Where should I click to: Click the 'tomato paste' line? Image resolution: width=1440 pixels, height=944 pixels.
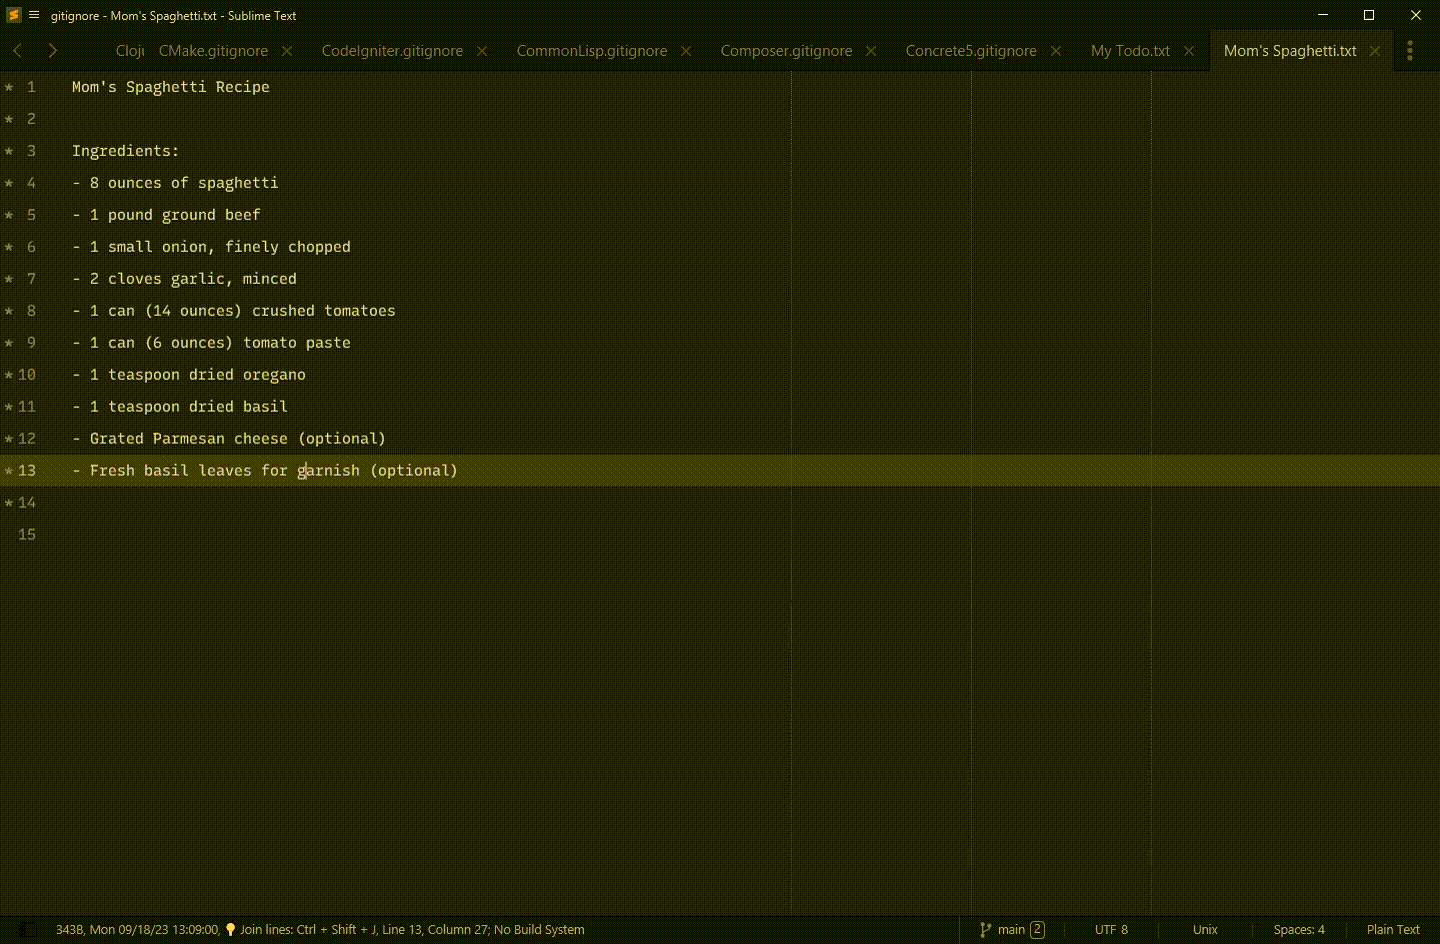[211, 343]
